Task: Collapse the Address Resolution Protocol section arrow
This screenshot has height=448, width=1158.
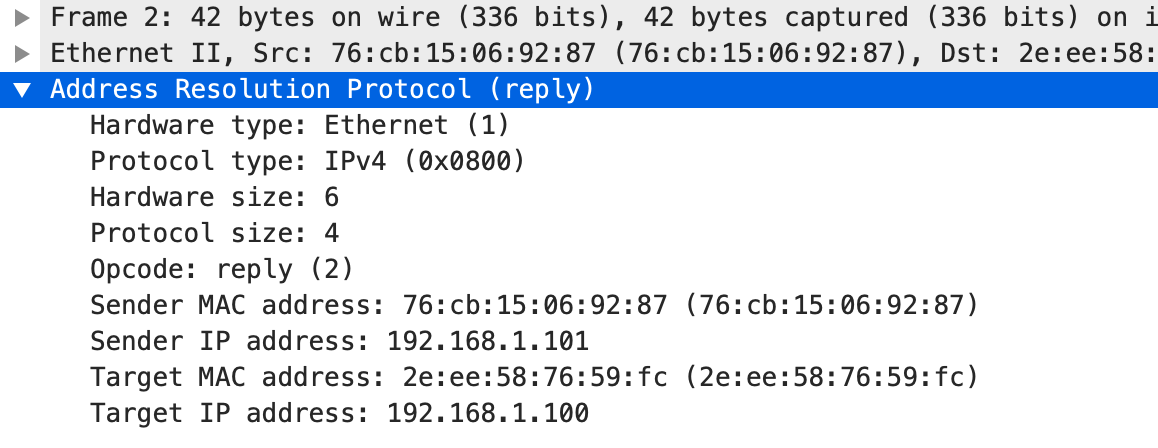Action: [22, 89]
